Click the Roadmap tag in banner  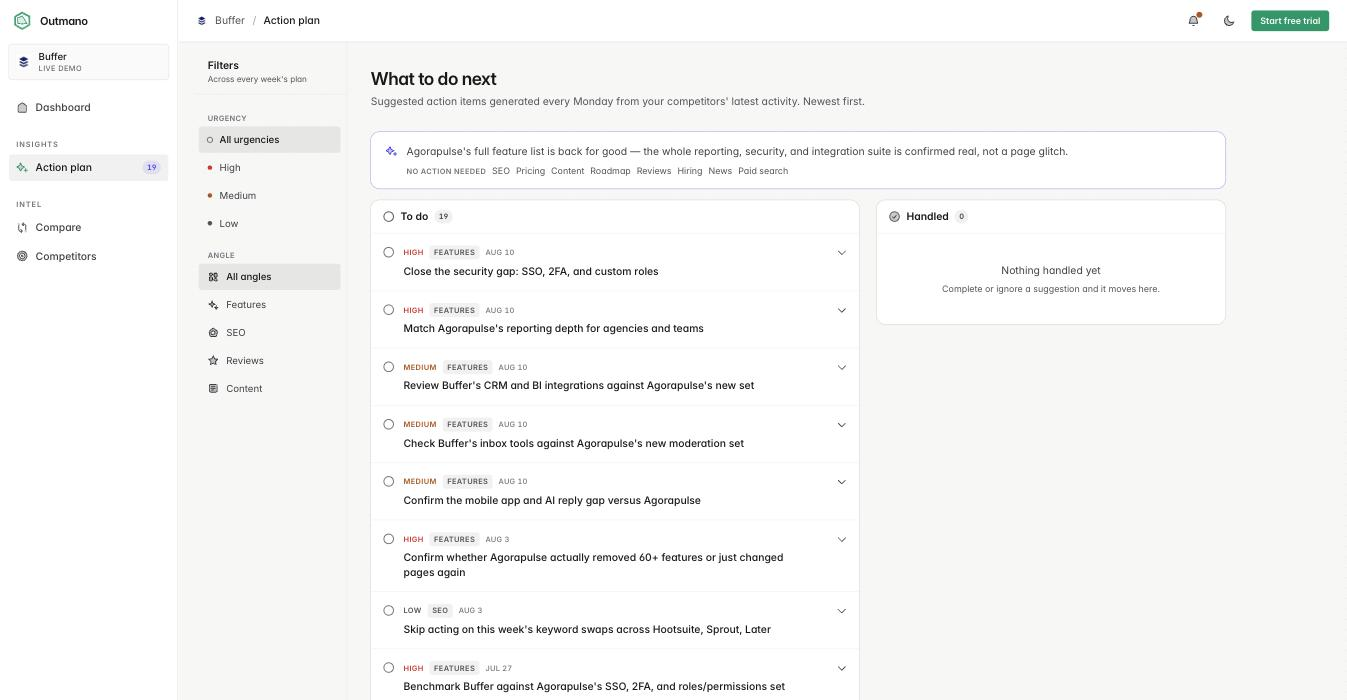[x=610, y=172]
